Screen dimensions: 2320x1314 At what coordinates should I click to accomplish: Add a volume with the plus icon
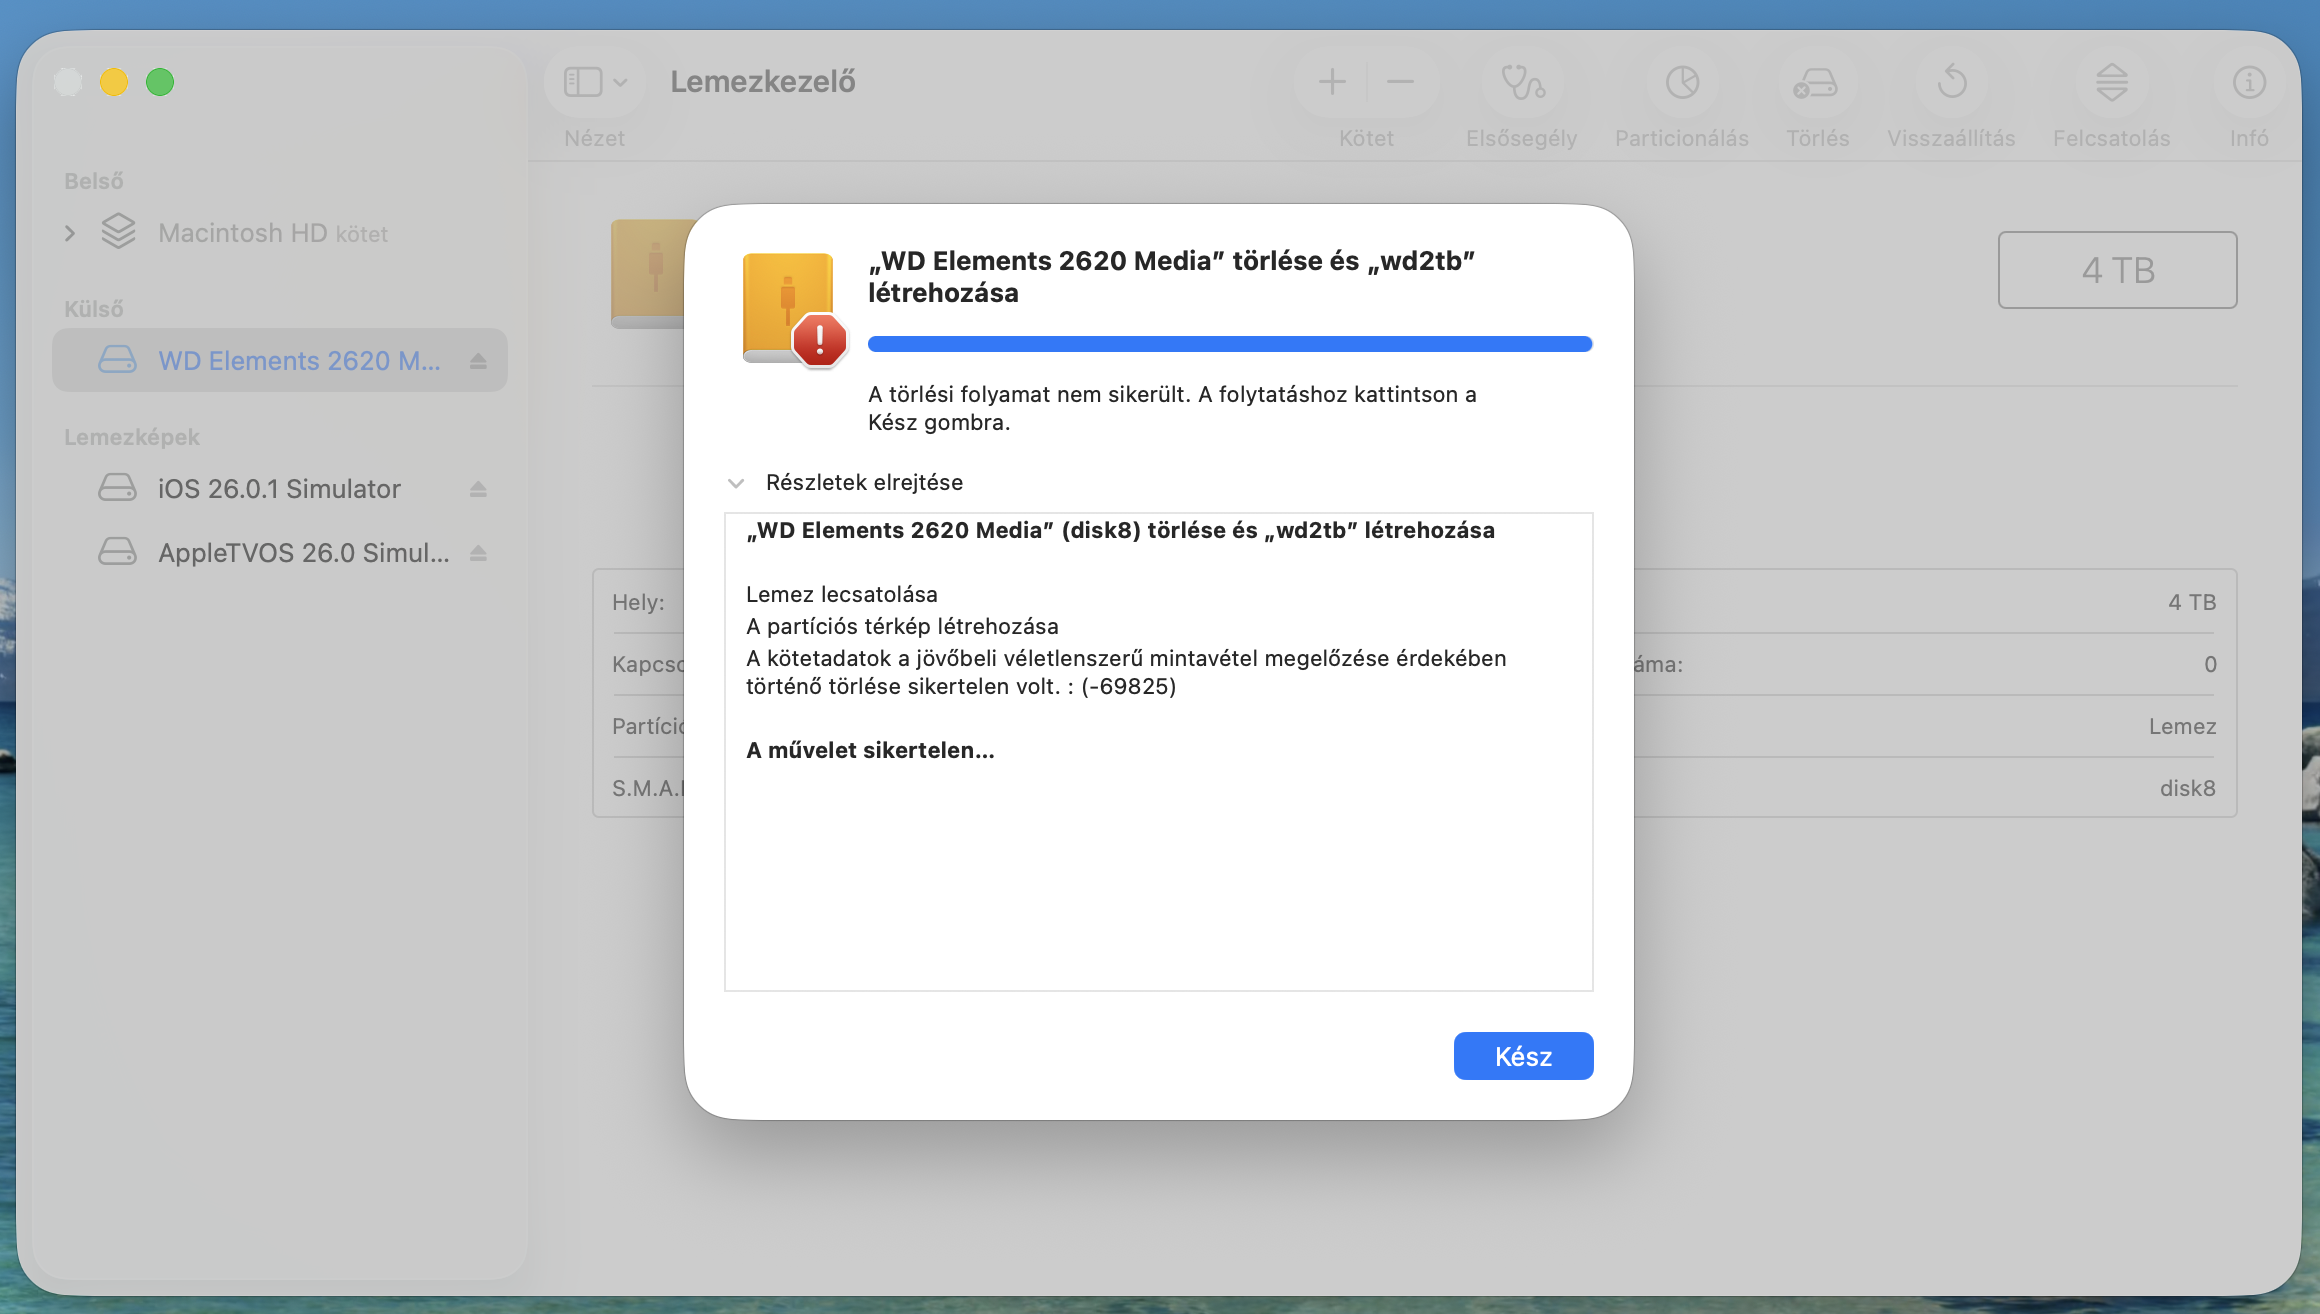click(x=1332, y=83)
